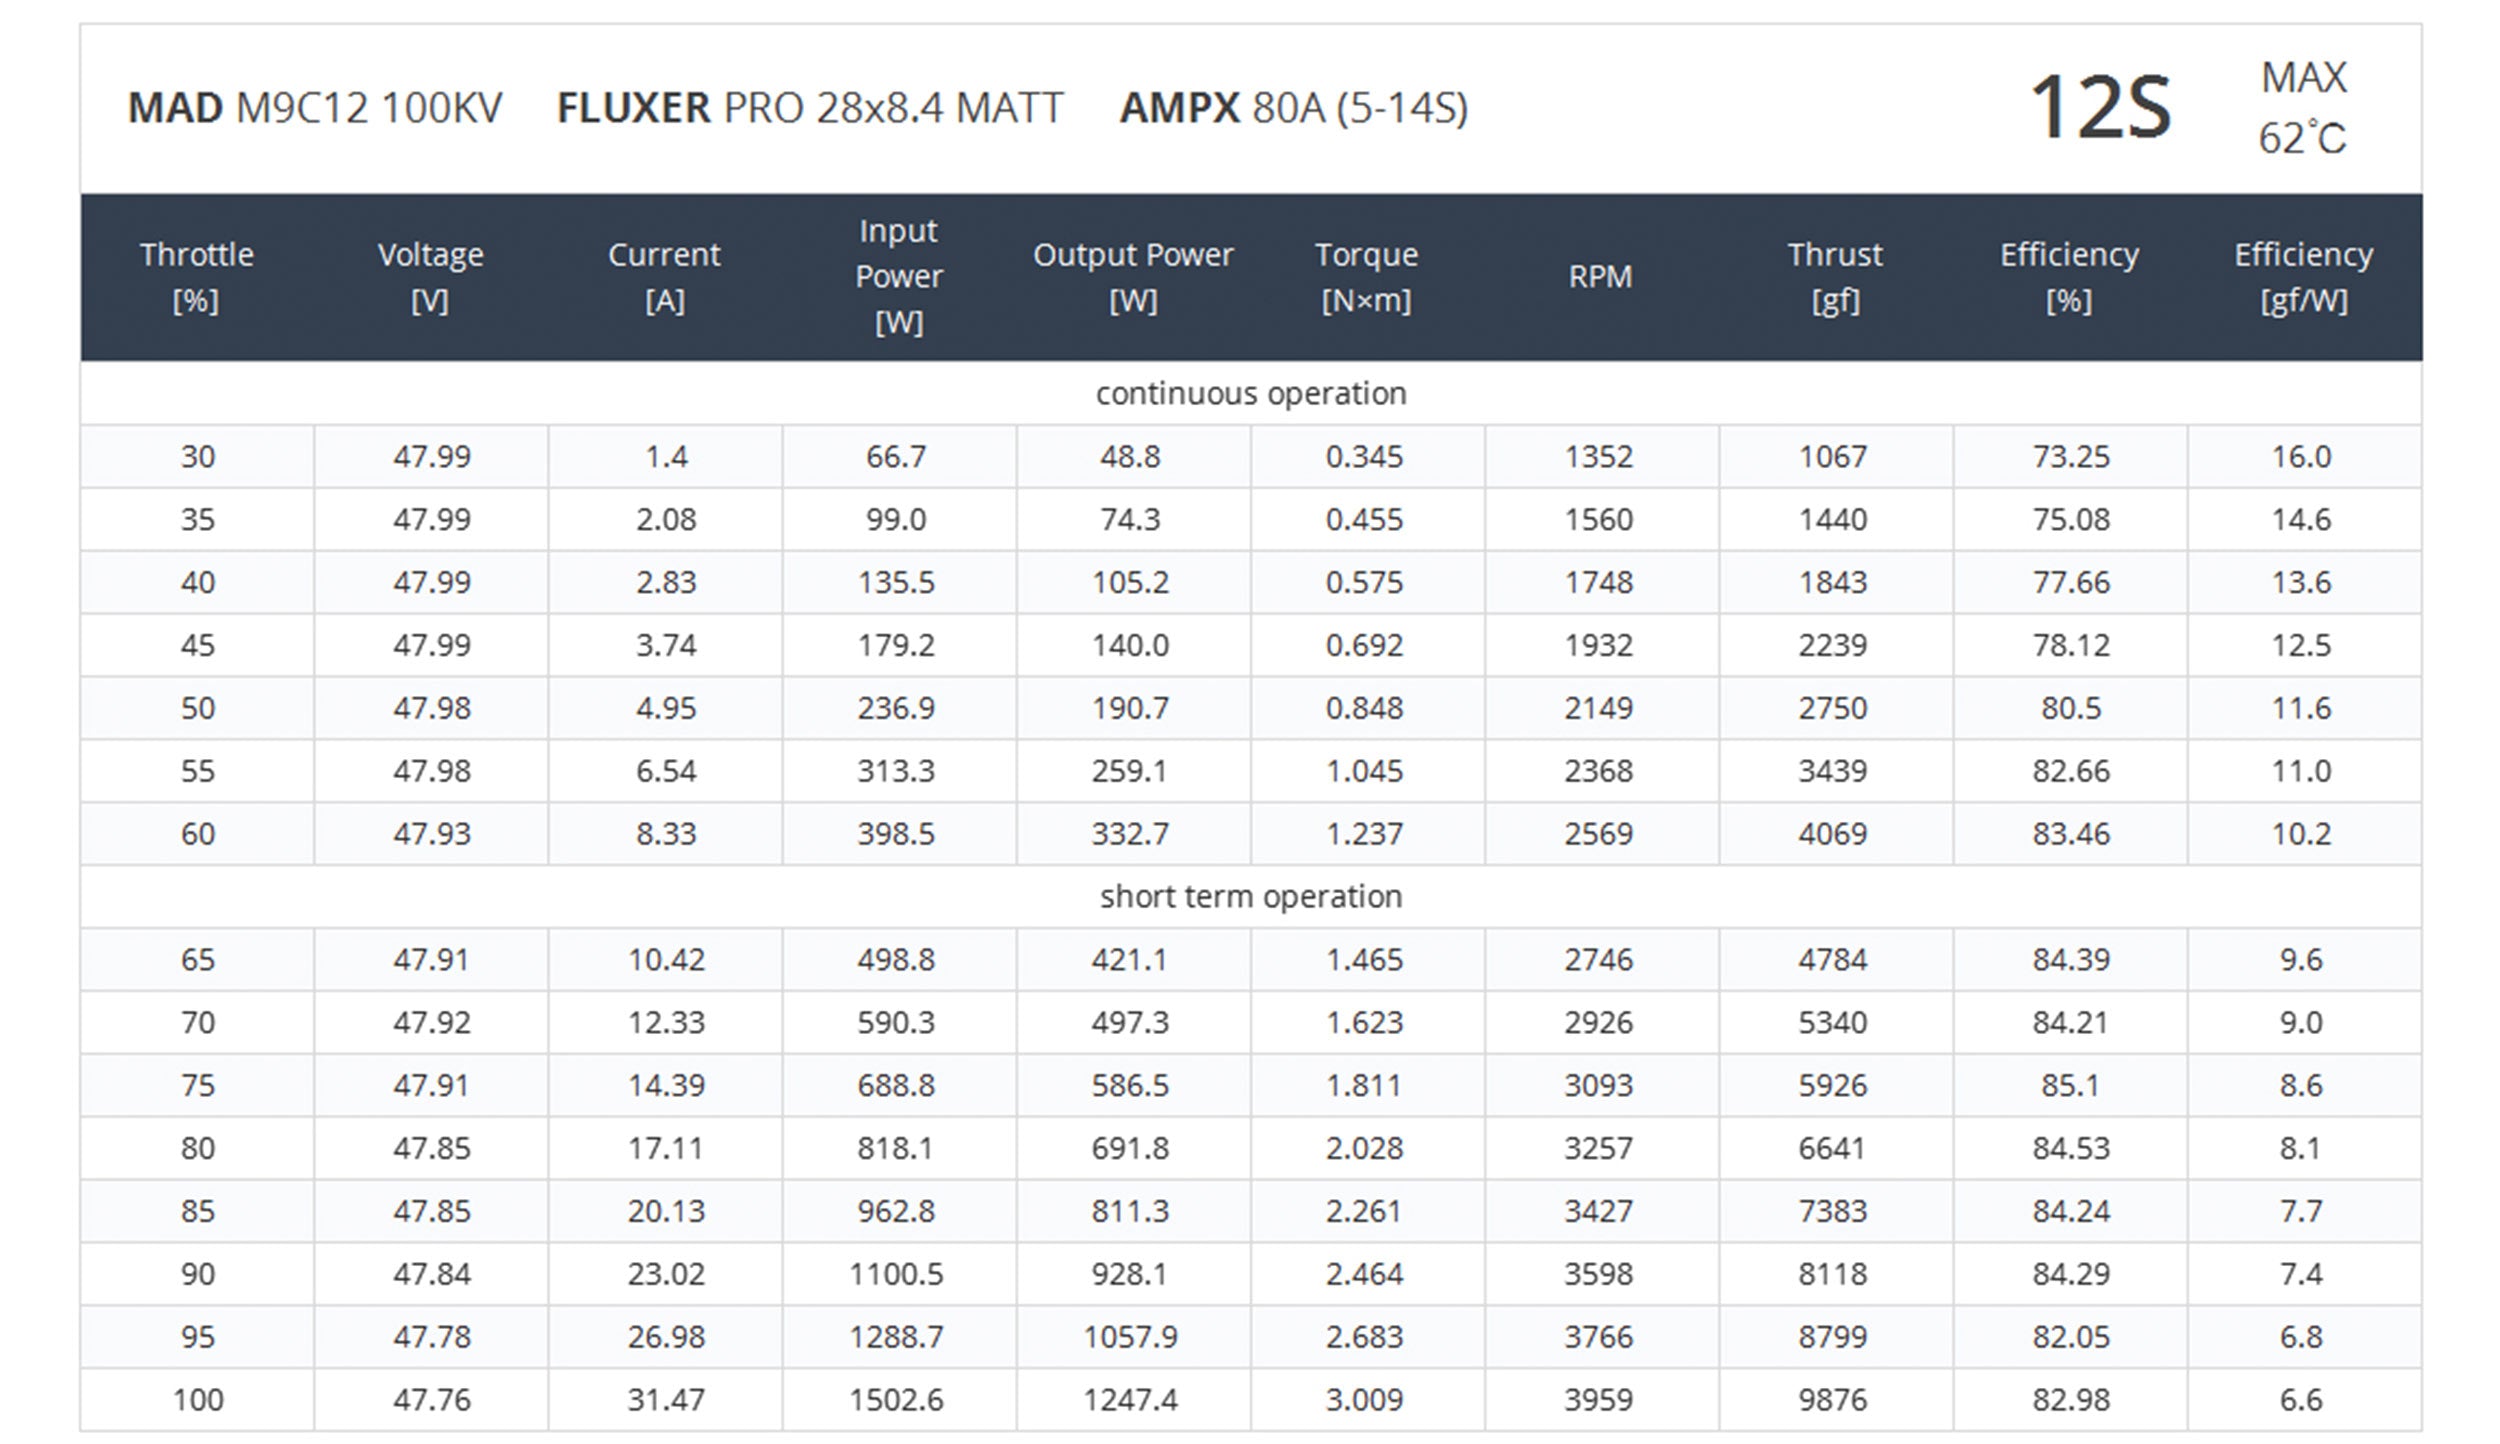
Task: Click the throttle 50 row cell
Action: tap(197, 708)
